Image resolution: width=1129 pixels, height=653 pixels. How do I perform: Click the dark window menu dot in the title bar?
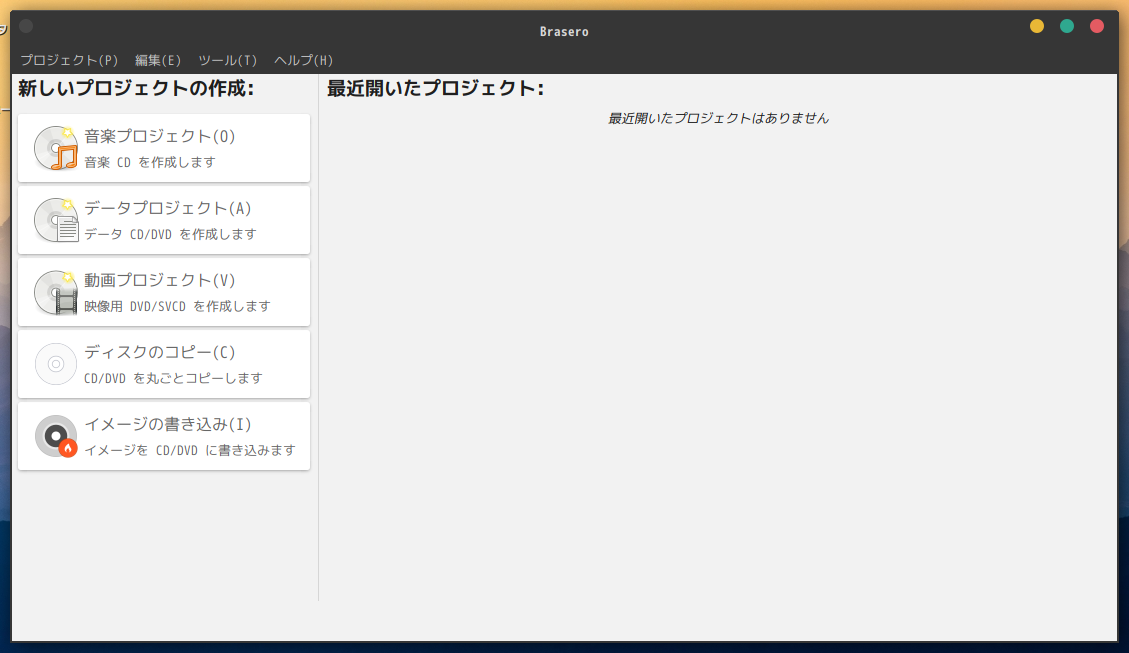tap(26, 27)
